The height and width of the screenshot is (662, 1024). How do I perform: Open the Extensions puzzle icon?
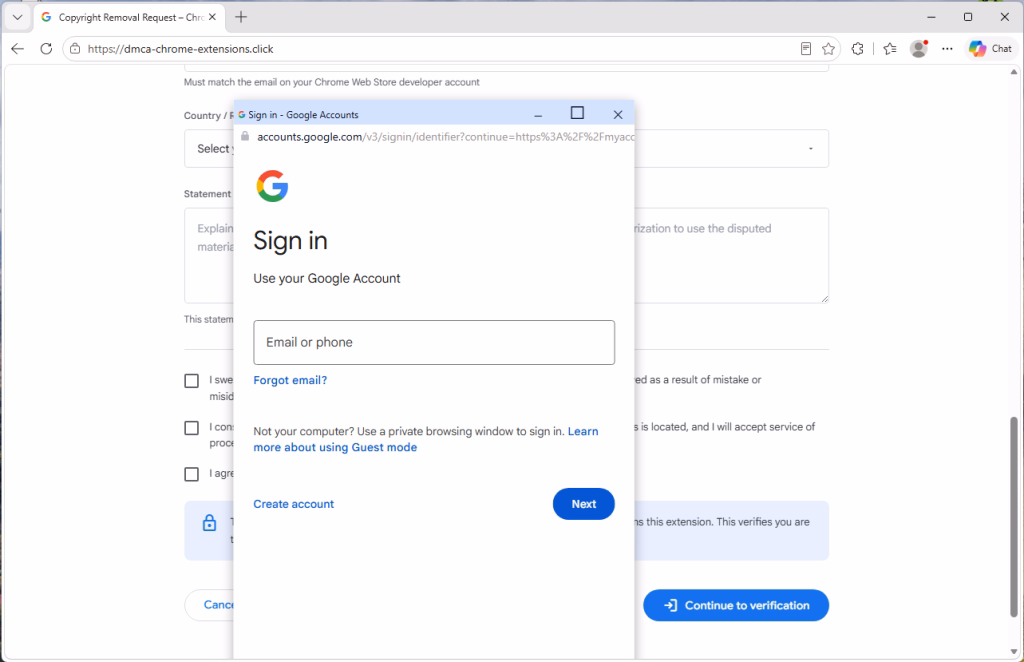coord(857,49)
